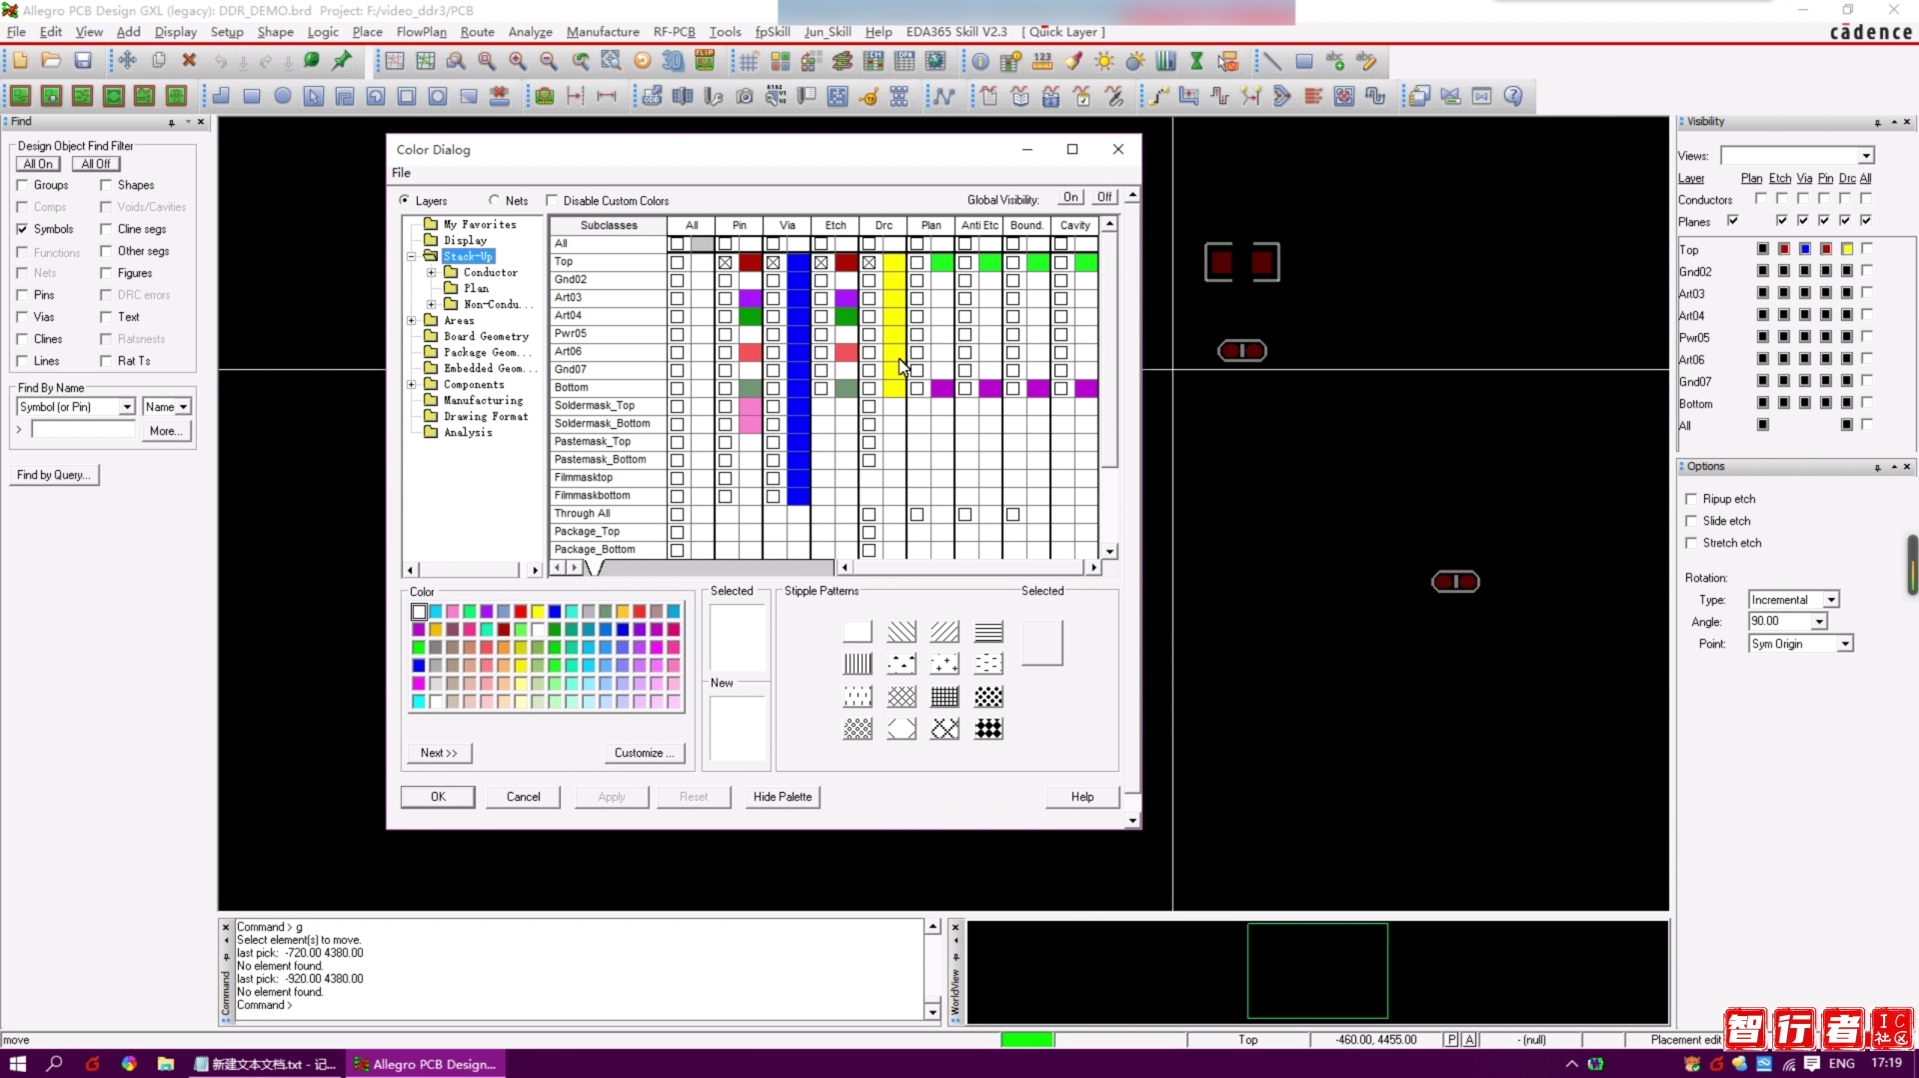Click the camera snapshot icon
1919x1078 pixels.
pyautogui.click(x=744, y=96)
